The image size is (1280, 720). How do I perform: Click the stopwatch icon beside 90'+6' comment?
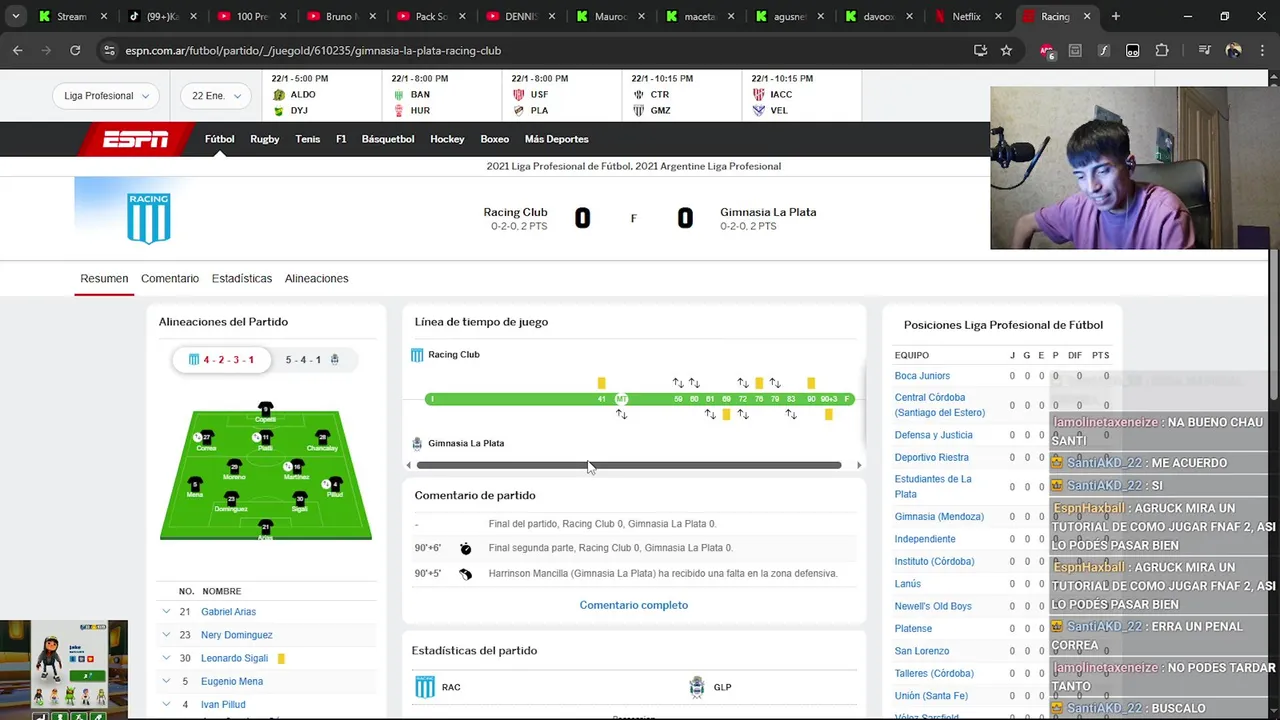coord(465,548)
